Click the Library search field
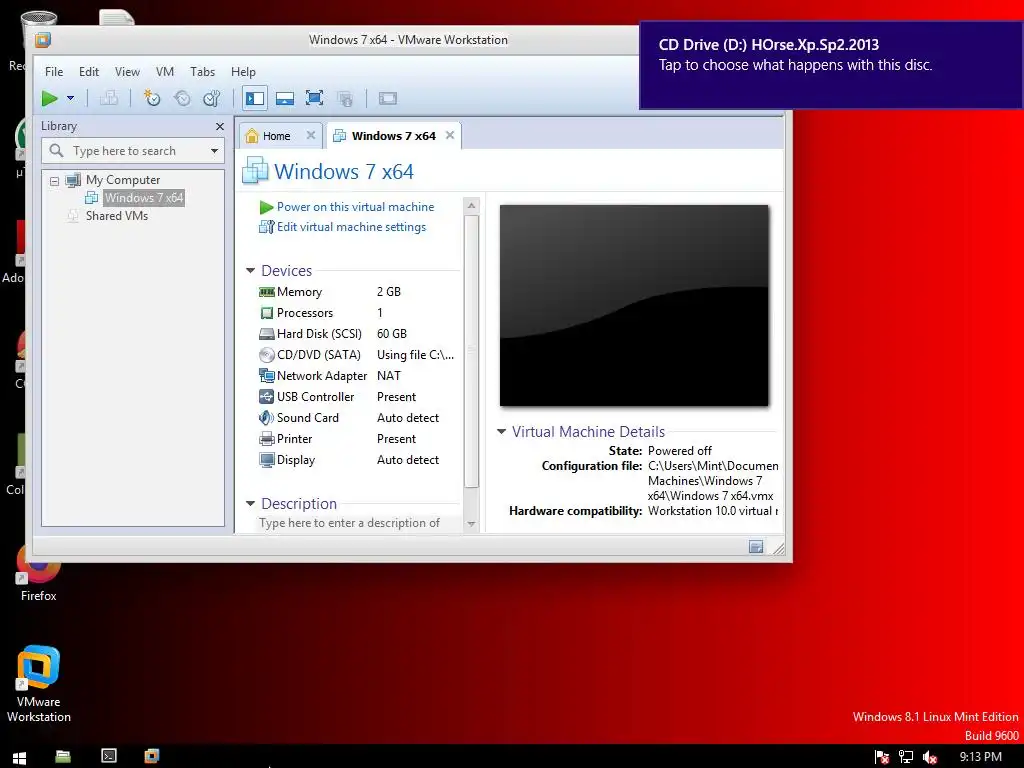 click(x=133, y=151)
